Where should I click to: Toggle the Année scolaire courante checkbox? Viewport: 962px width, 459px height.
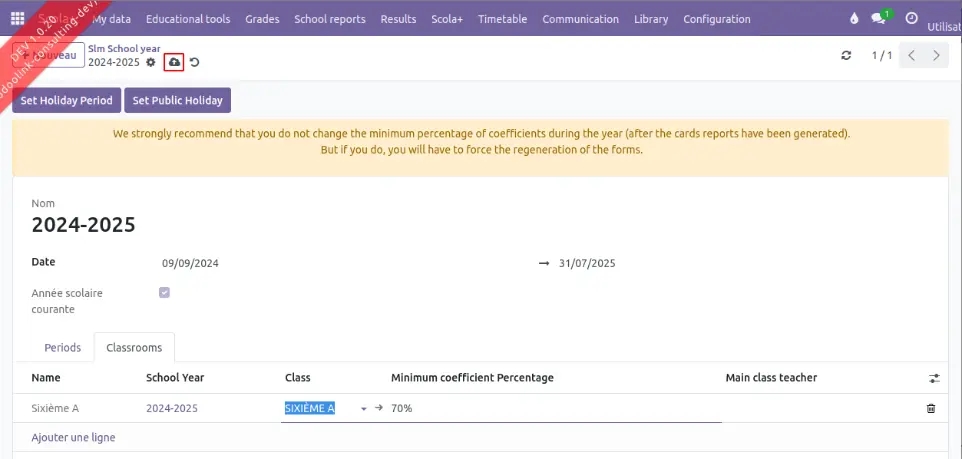pyautogui.click(x=165, y=293)
